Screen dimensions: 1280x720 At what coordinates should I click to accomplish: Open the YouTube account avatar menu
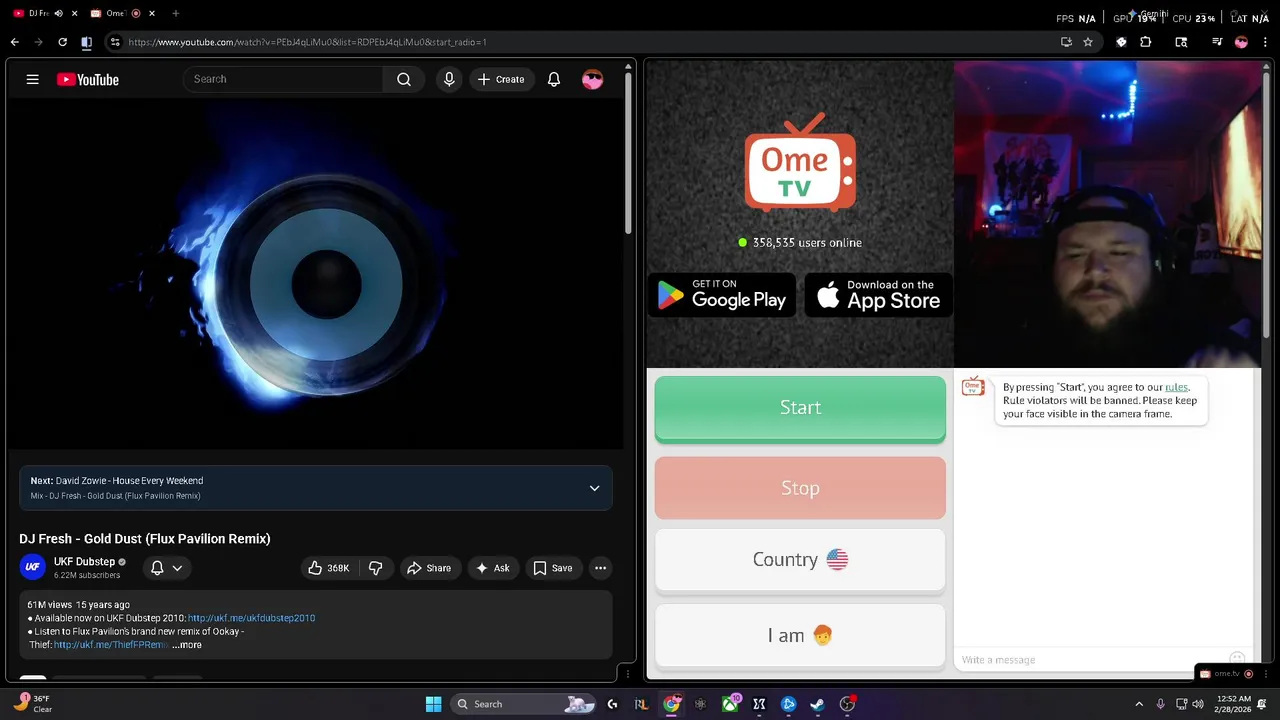point(593,79)
